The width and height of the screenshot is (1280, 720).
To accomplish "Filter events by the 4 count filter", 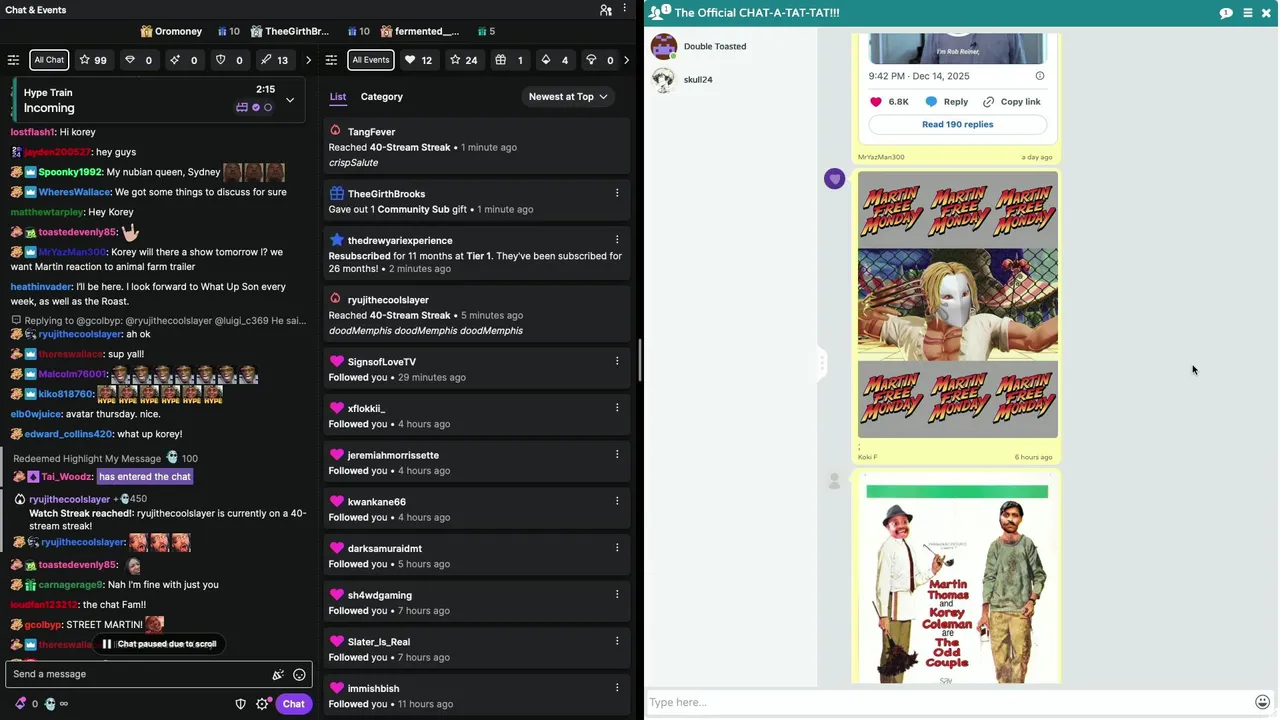I will [554, 60].
